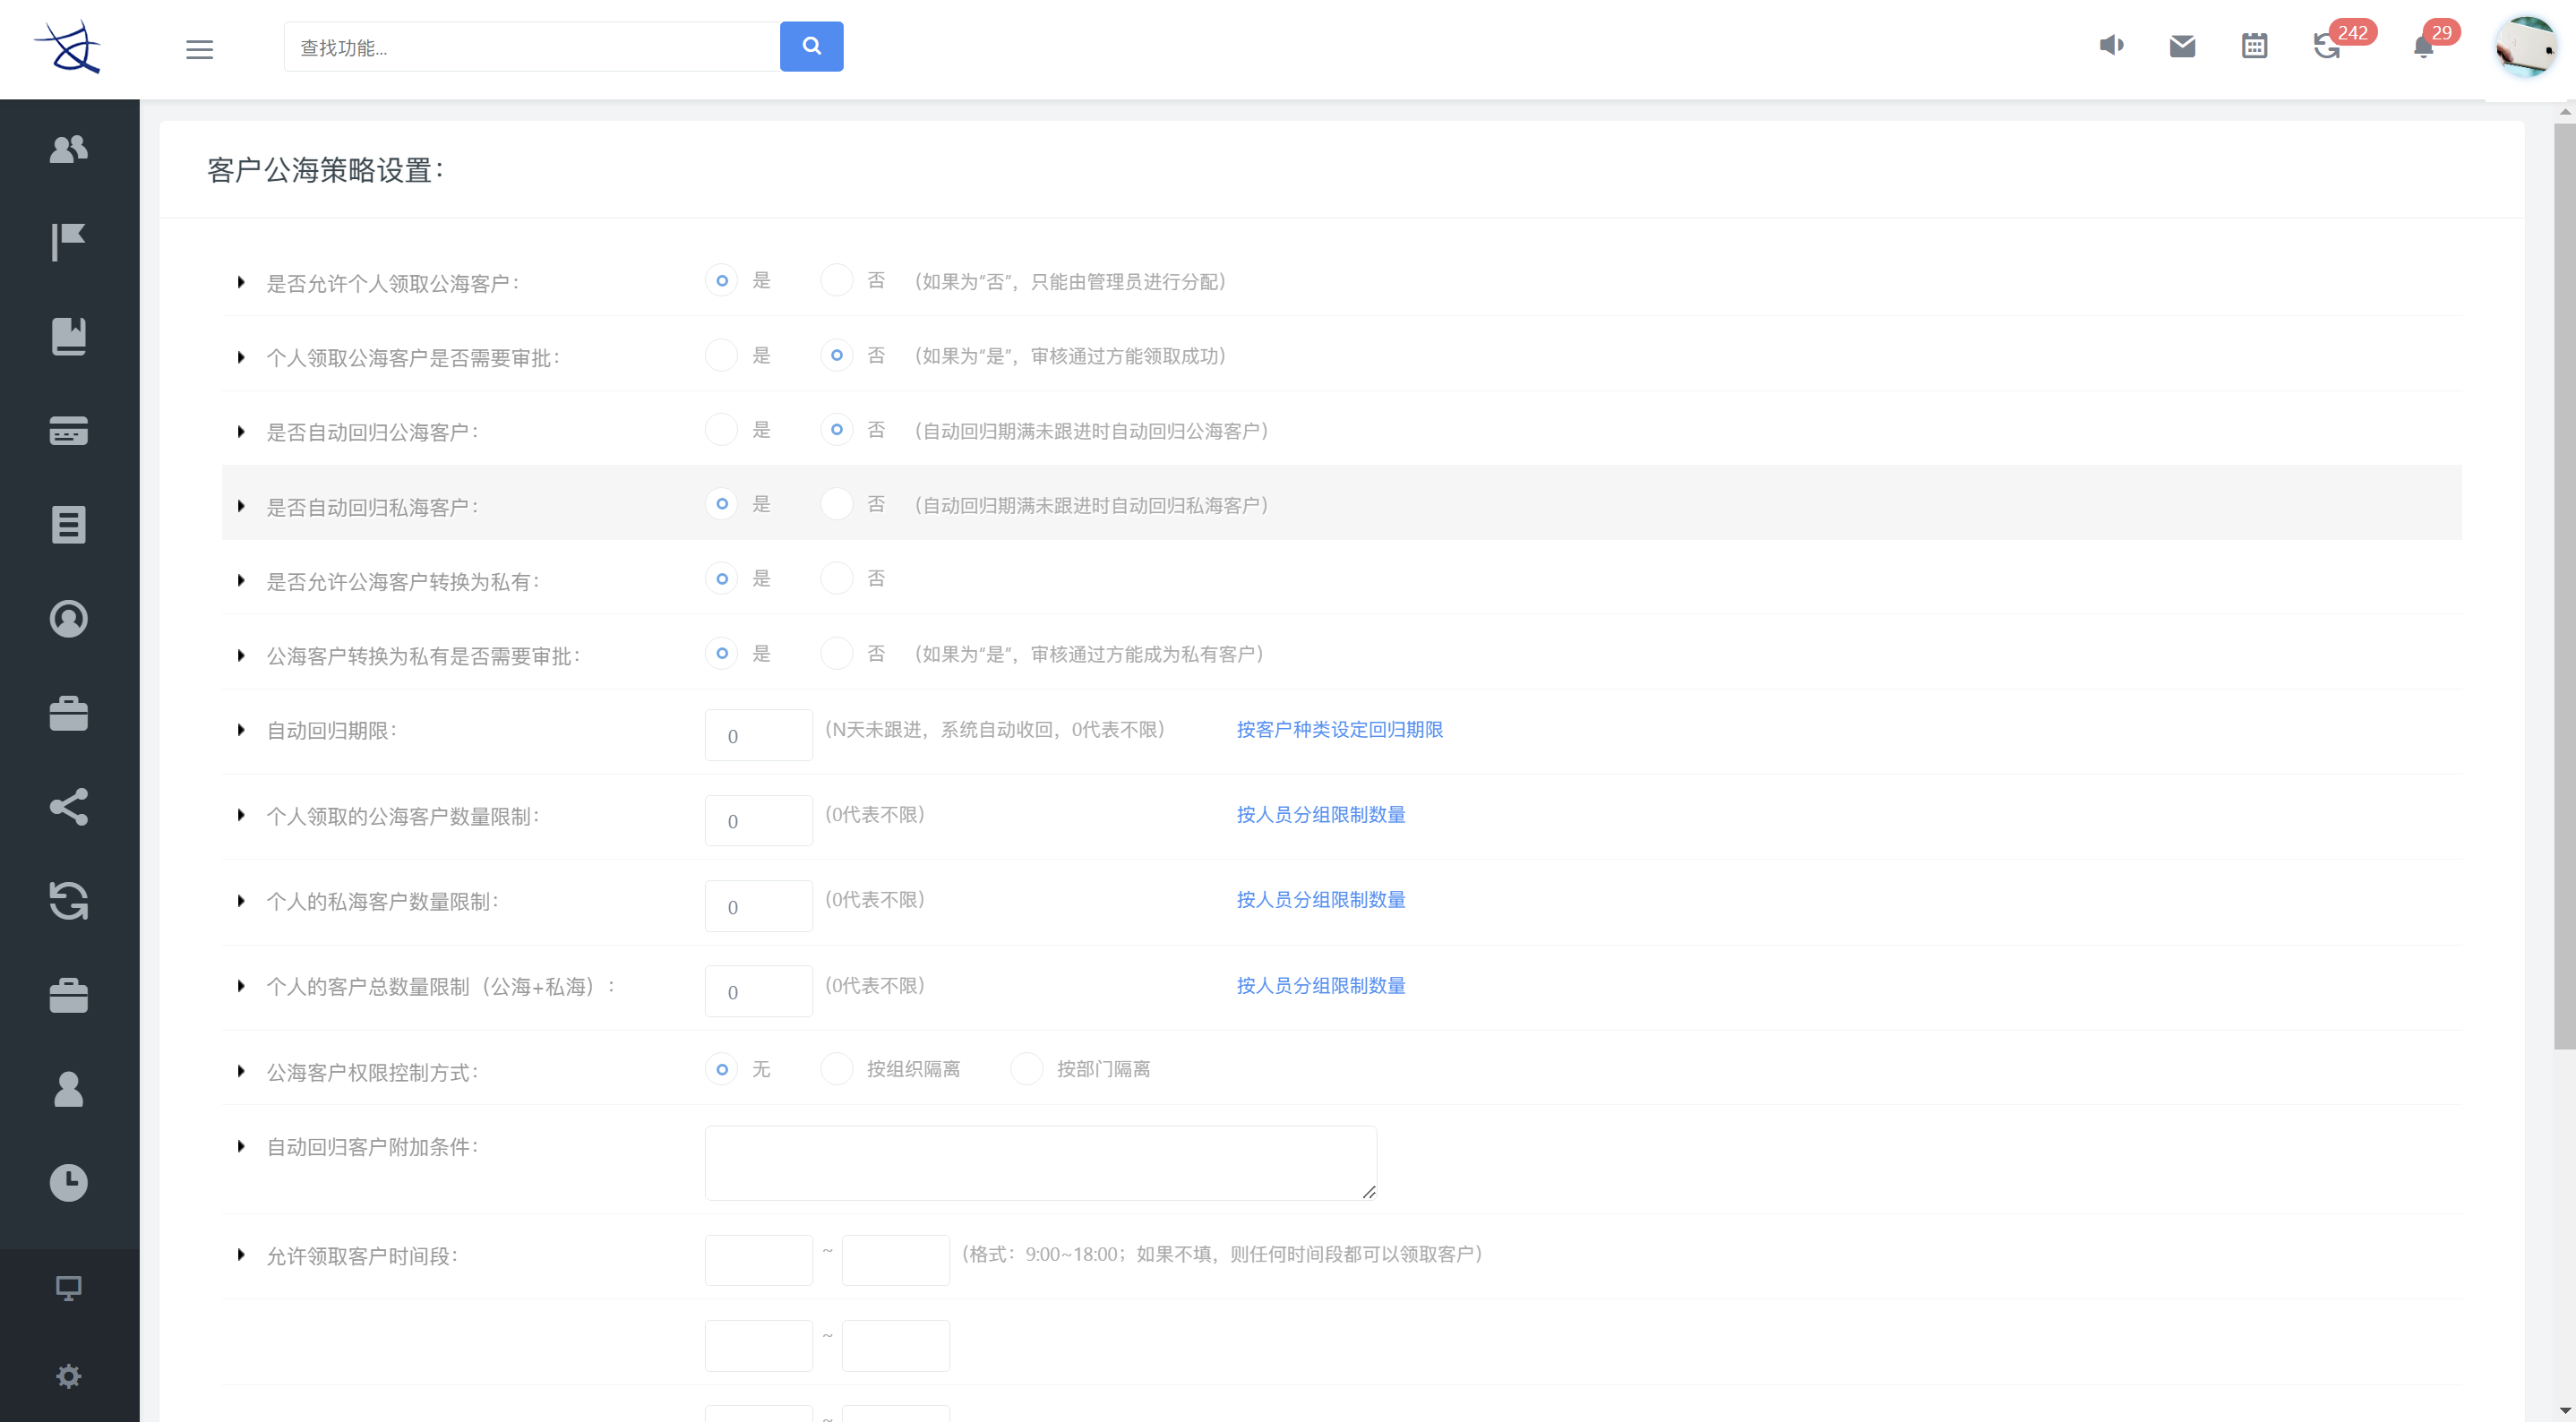The image size is (2576, 1422).
Task: Click the refresh icon with 242 badge
Action: [x=2327, y=46]
